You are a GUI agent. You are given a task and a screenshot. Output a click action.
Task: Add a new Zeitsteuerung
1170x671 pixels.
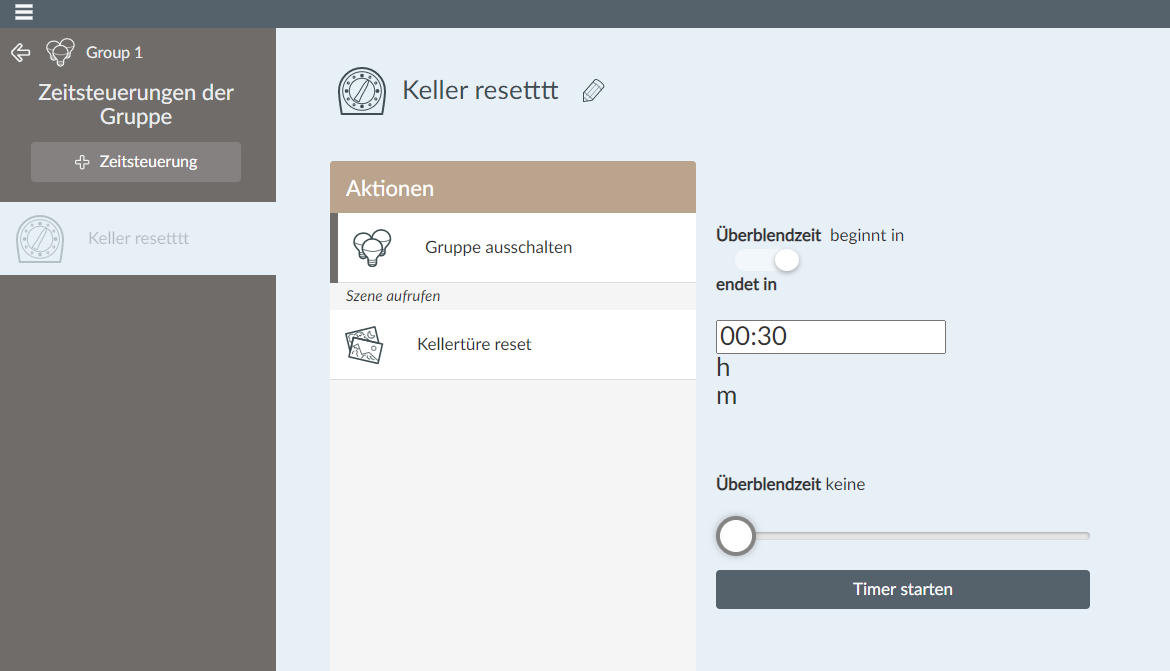click(x=136, y=162)
